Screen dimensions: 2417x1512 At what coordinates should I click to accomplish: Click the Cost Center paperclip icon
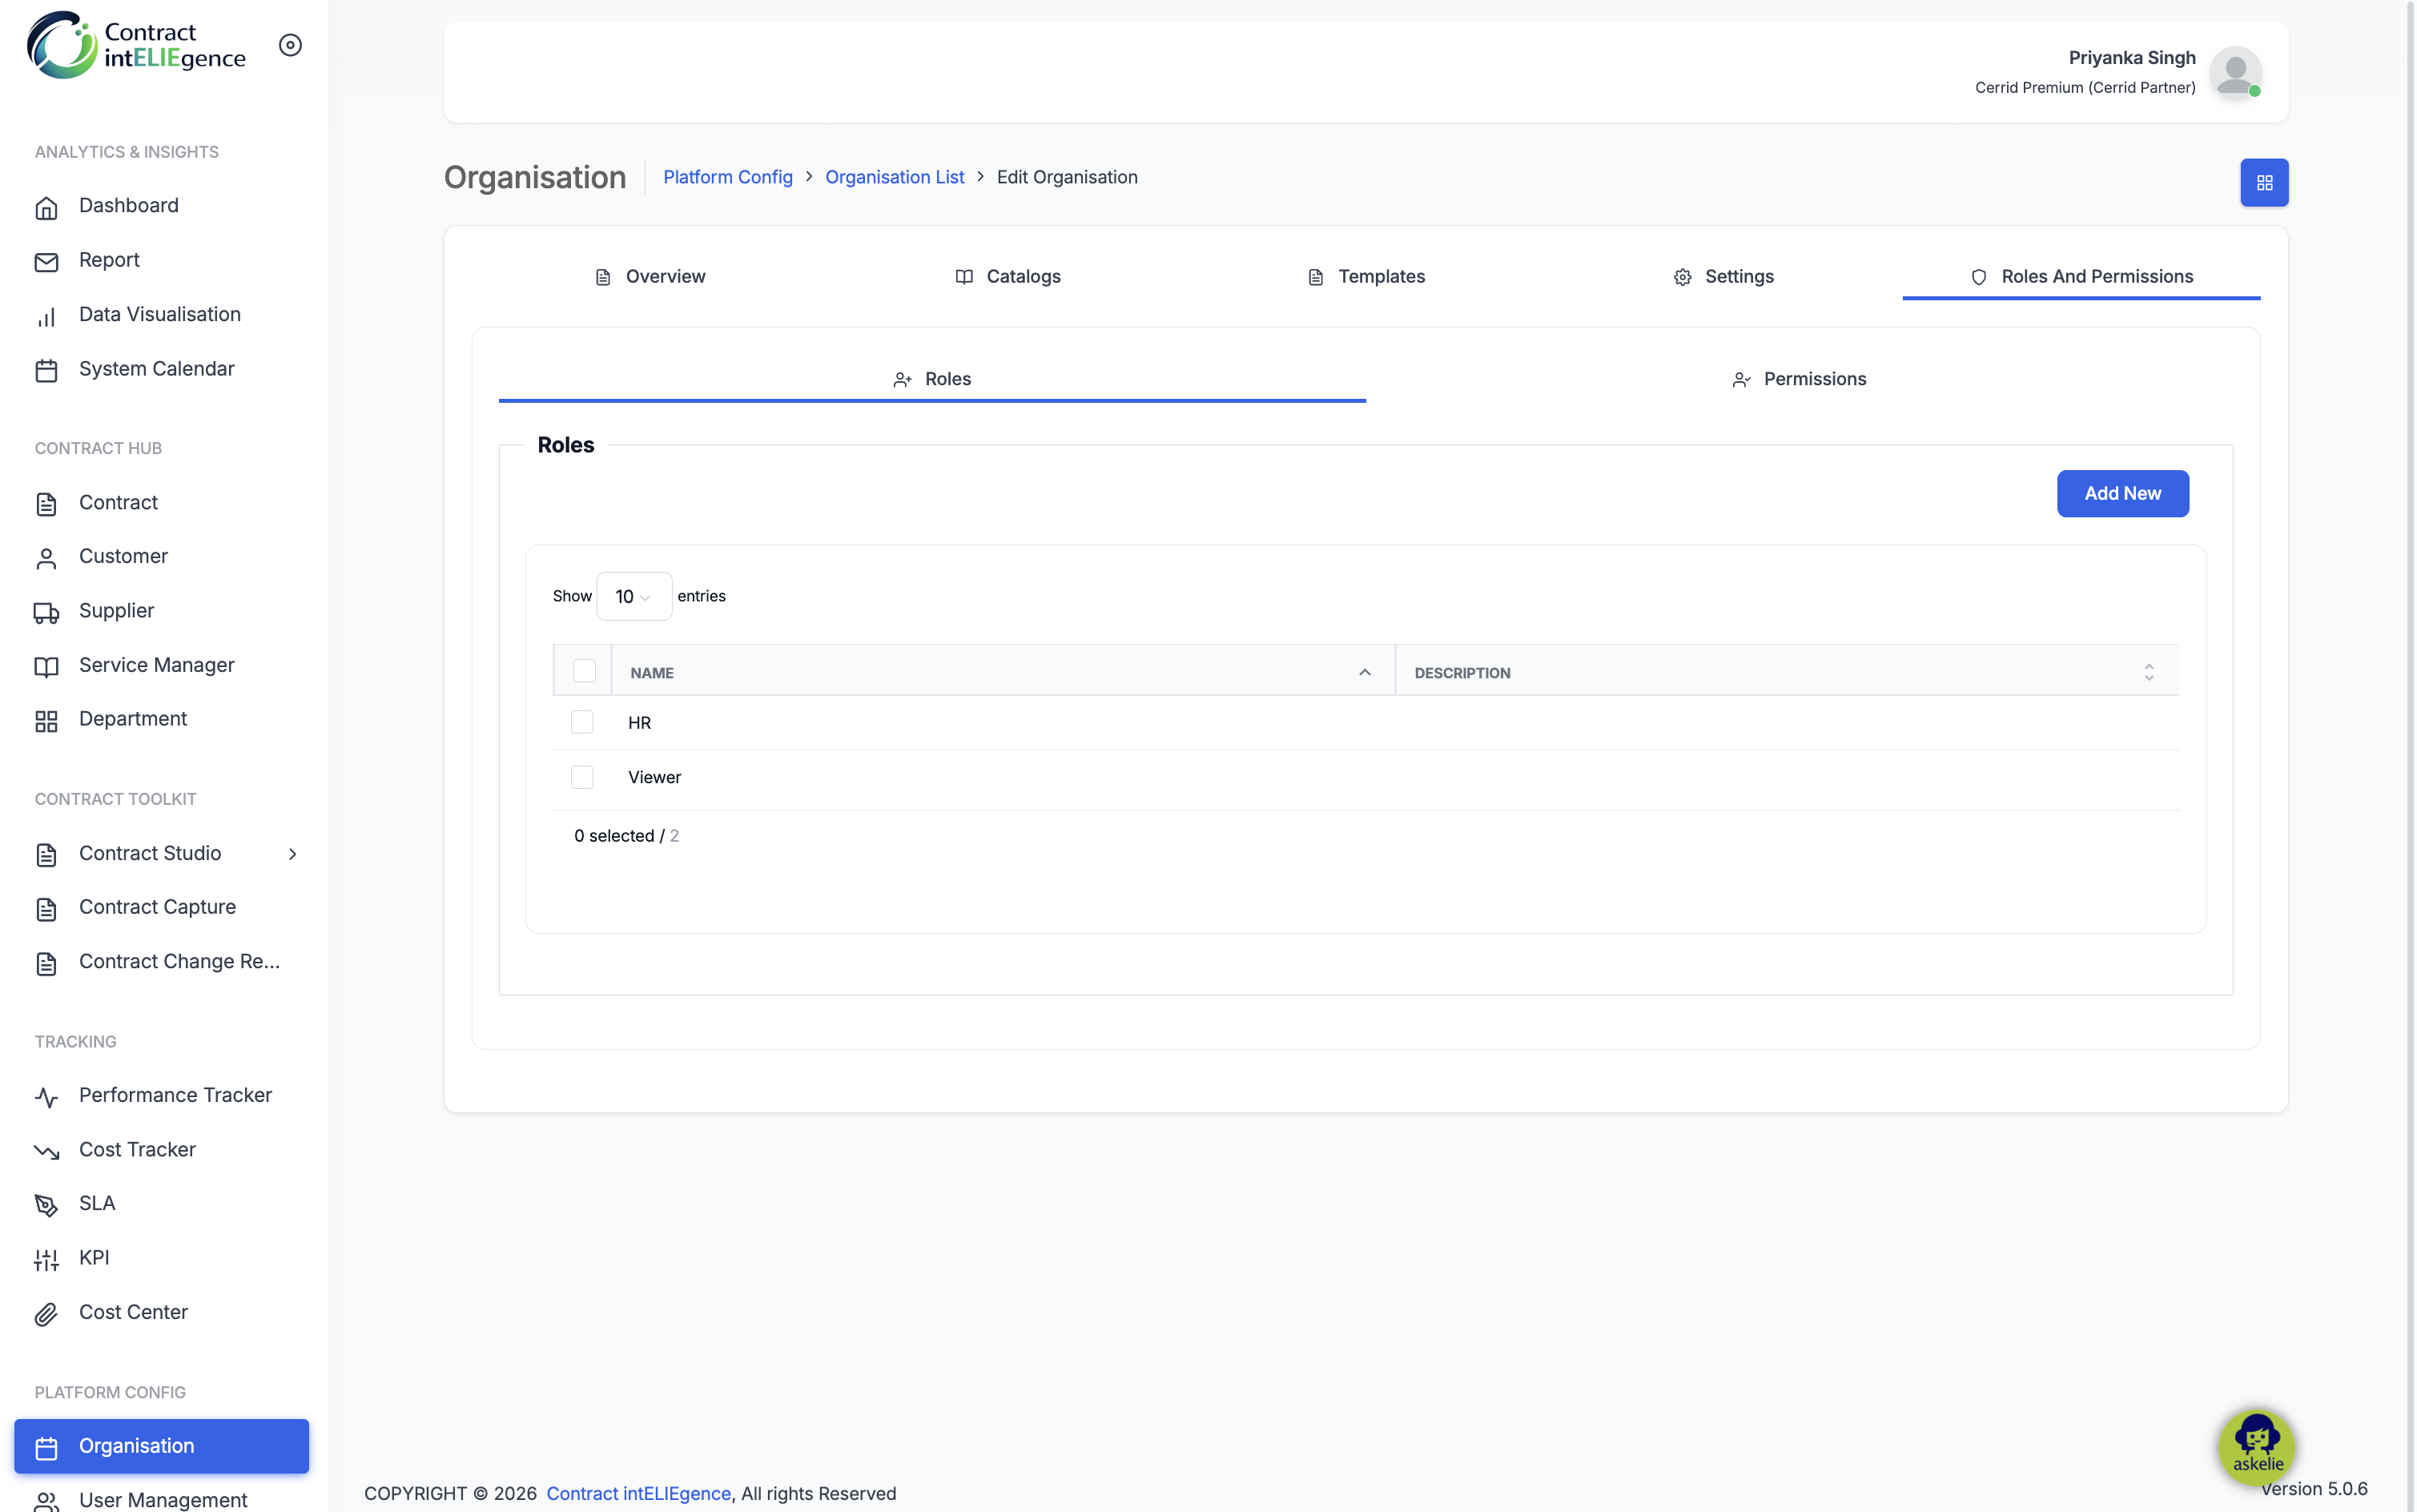(x=46, y=1314)
